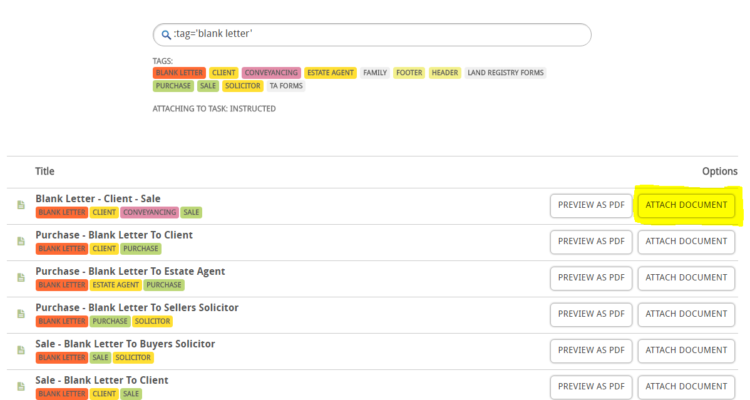The width and height of the screenshot is (750, 400).
Task: Toggle the HEADER tag filter
Action: coord(445,73)
